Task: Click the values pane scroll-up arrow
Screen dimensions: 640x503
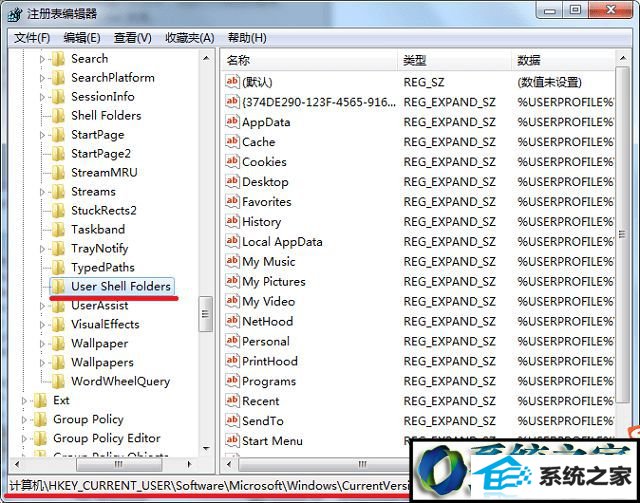Action: pos(623,58)
